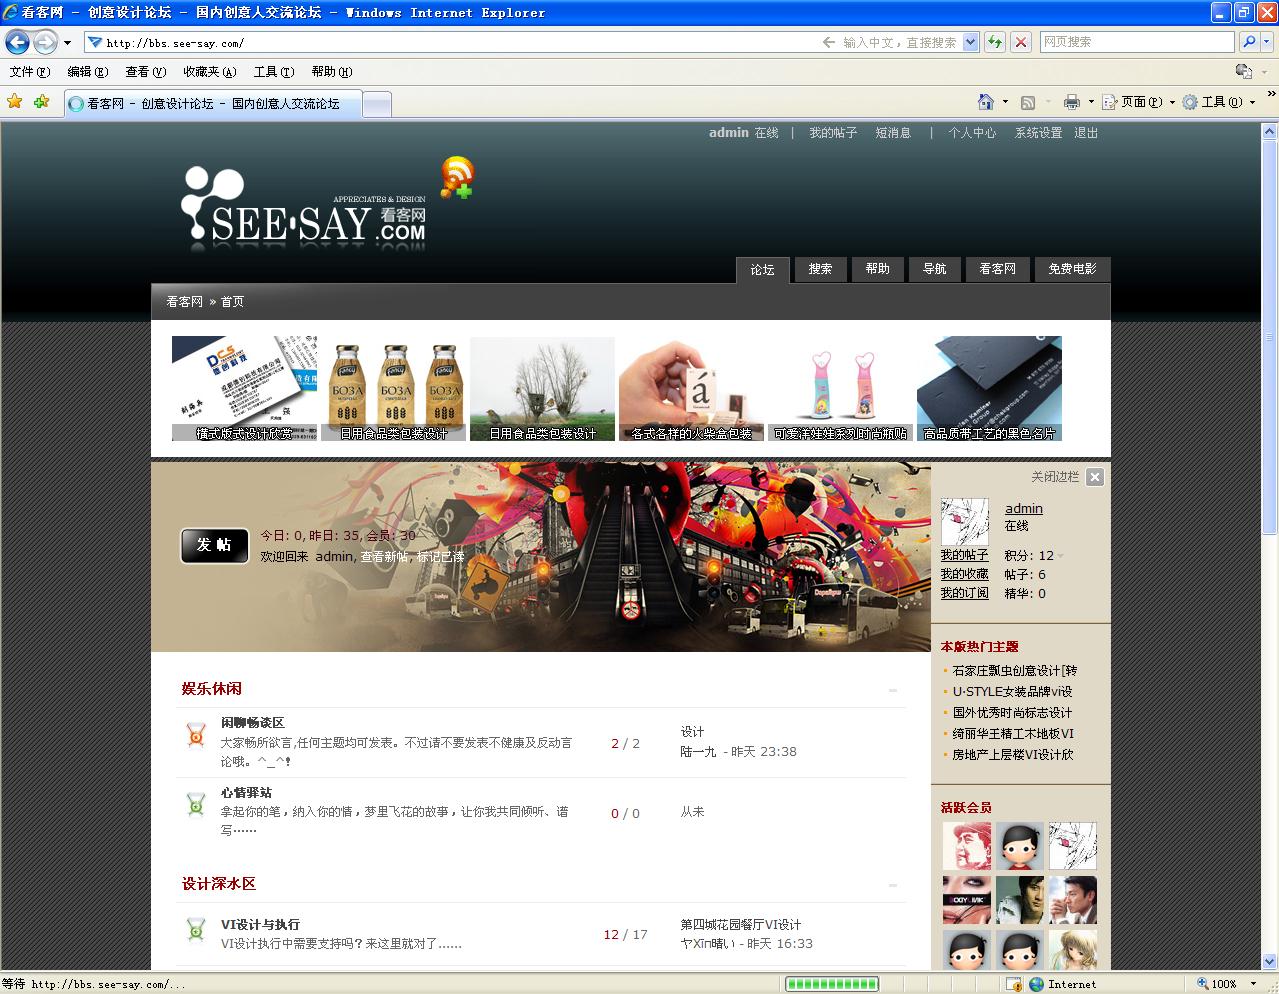Click the RSS feeds icon in command bar
This screenshot has height=994, width=1279.
coord(1027,102)
